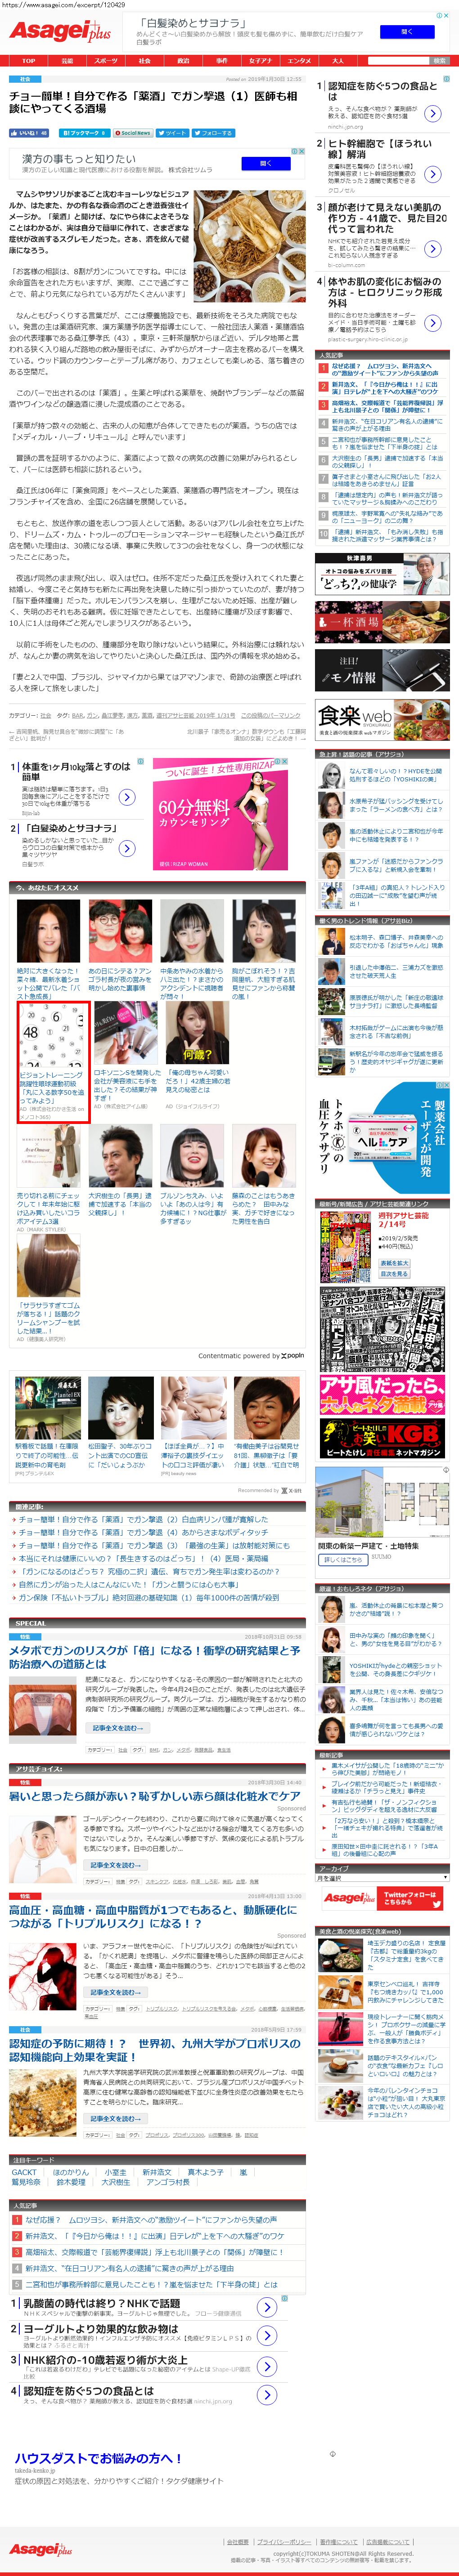Image resolution: width=459 pixels, height=2576 pixels.
Task: Click the Social News share button
Action: click(134, 132)
